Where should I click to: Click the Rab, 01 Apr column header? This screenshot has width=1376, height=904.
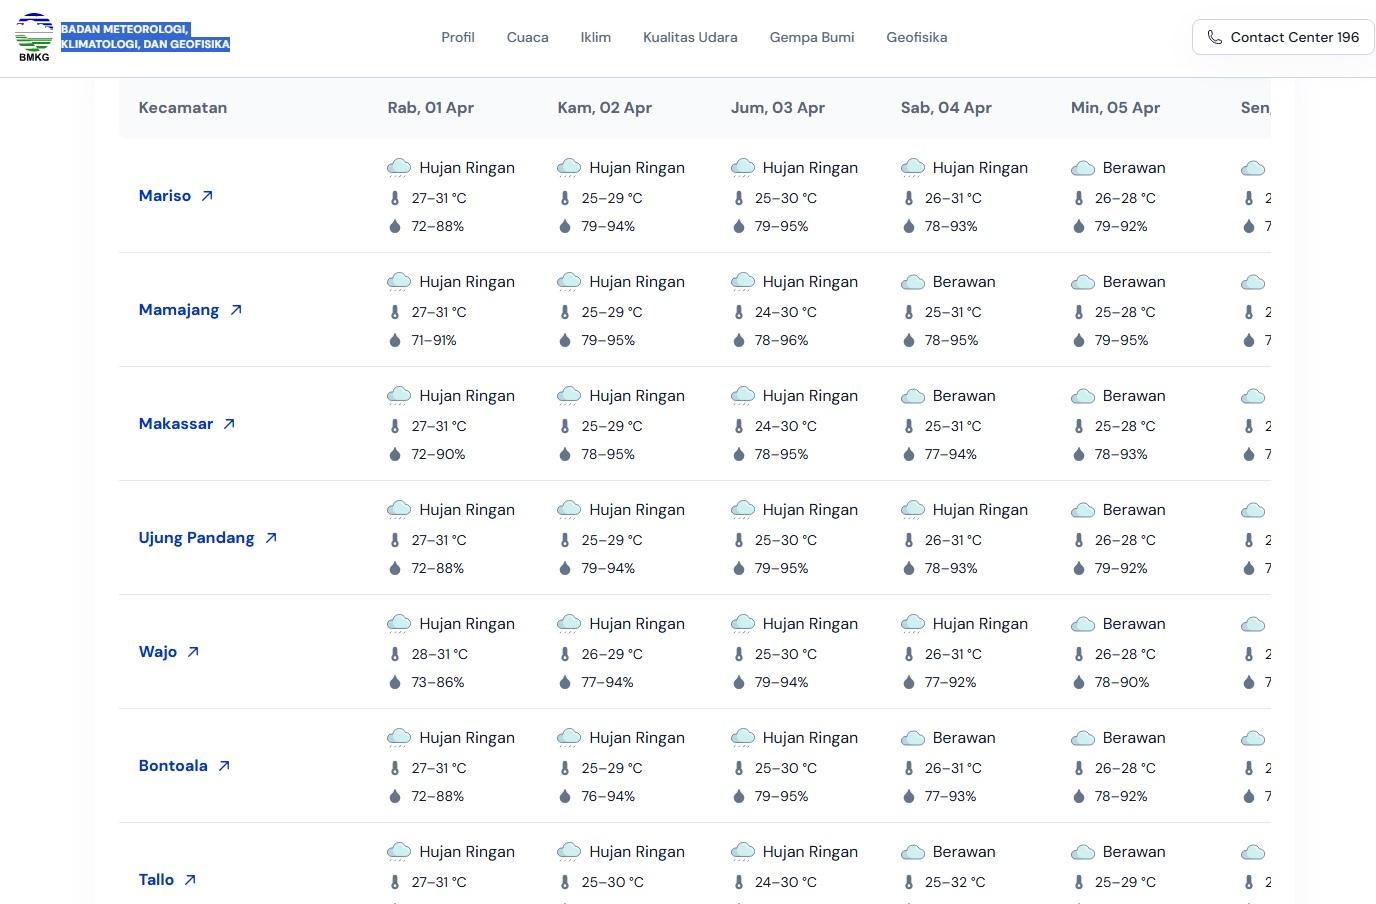click(431, 108)
